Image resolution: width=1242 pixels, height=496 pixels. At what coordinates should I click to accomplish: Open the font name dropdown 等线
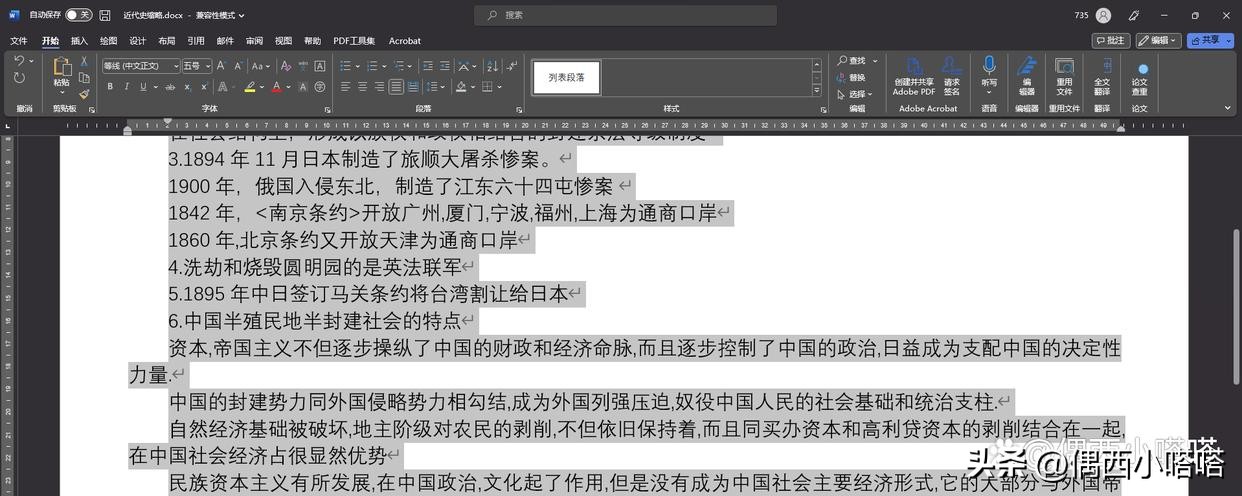[x=141, y=66]
